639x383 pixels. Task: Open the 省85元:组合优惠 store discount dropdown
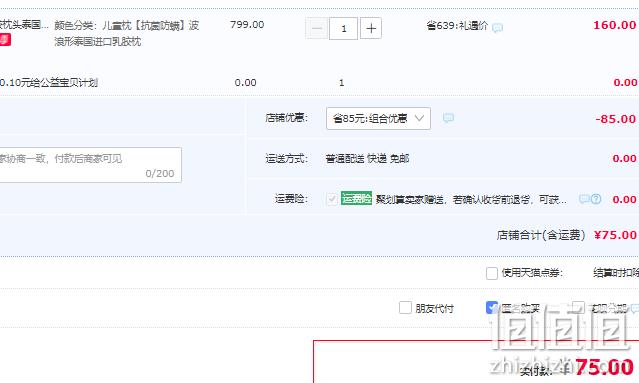click(378, 119)
